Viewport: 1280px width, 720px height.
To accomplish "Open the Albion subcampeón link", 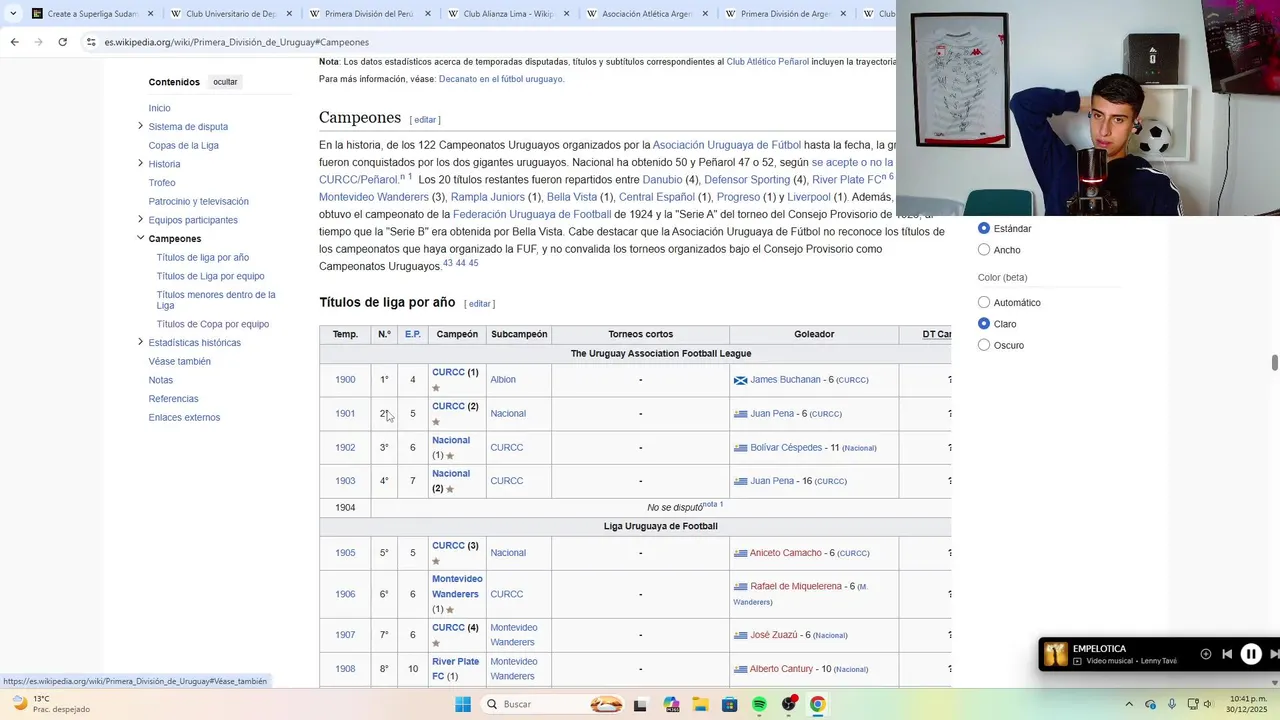I will click(503, 380).
